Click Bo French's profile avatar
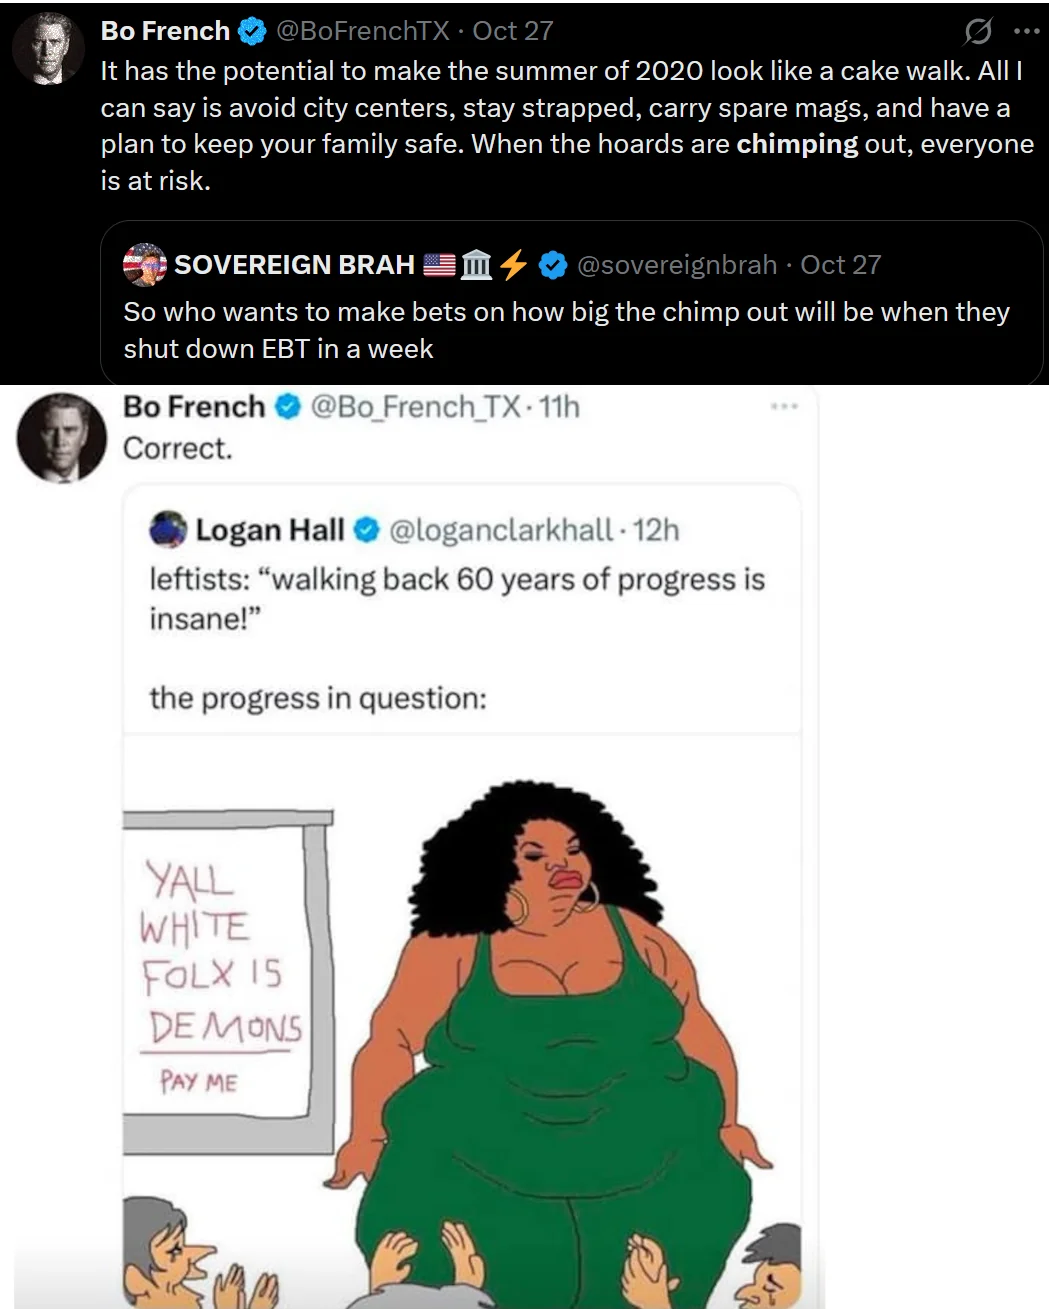Viewport: 1049px width, 1309px height. (47, 47)
